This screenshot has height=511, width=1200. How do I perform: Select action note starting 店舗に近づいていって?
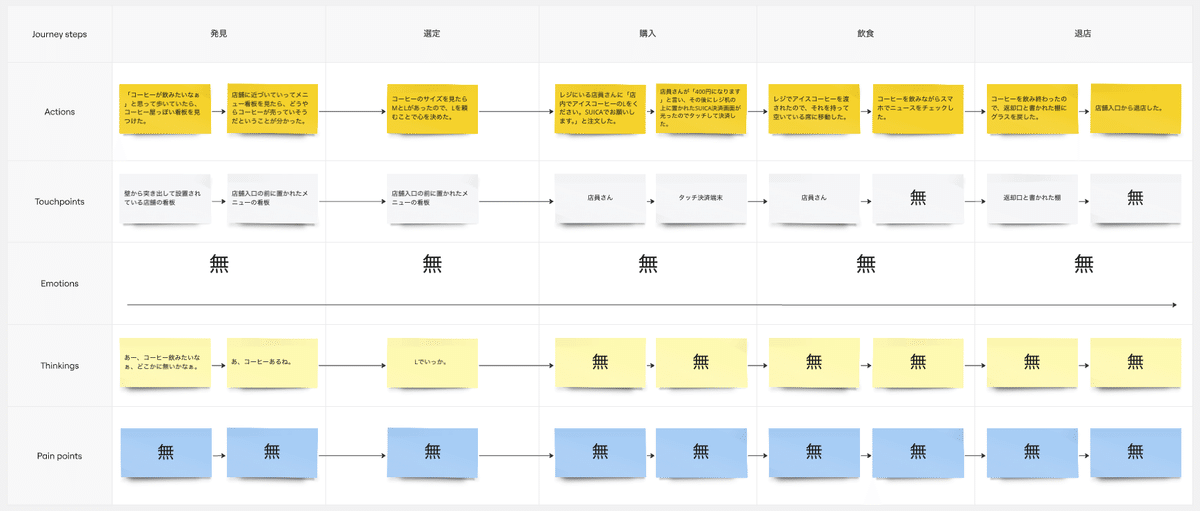tap(272, 108)
